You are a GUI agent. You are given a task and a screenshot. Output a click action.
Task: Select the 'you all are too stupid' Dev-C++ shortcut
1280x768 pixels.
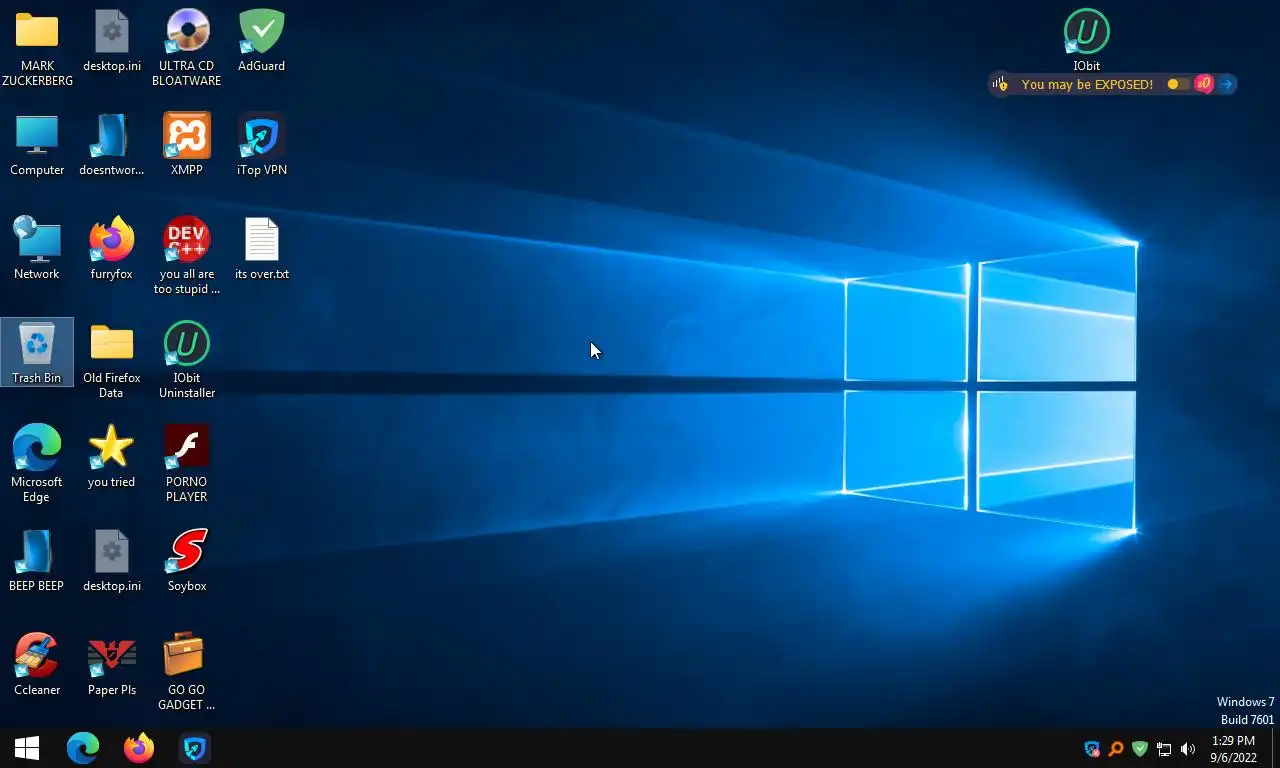point(187,256)
